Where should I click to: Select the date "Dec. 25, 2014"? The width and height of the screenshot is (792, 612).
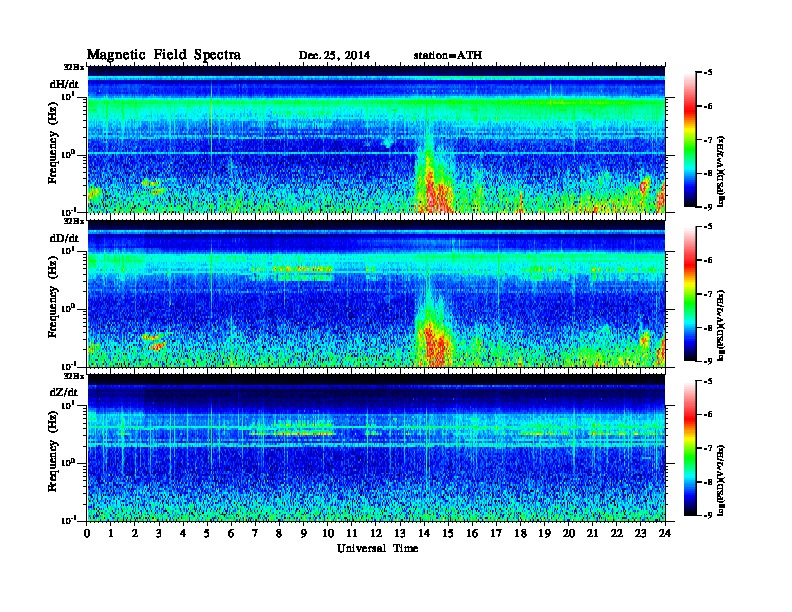(334, 56)
